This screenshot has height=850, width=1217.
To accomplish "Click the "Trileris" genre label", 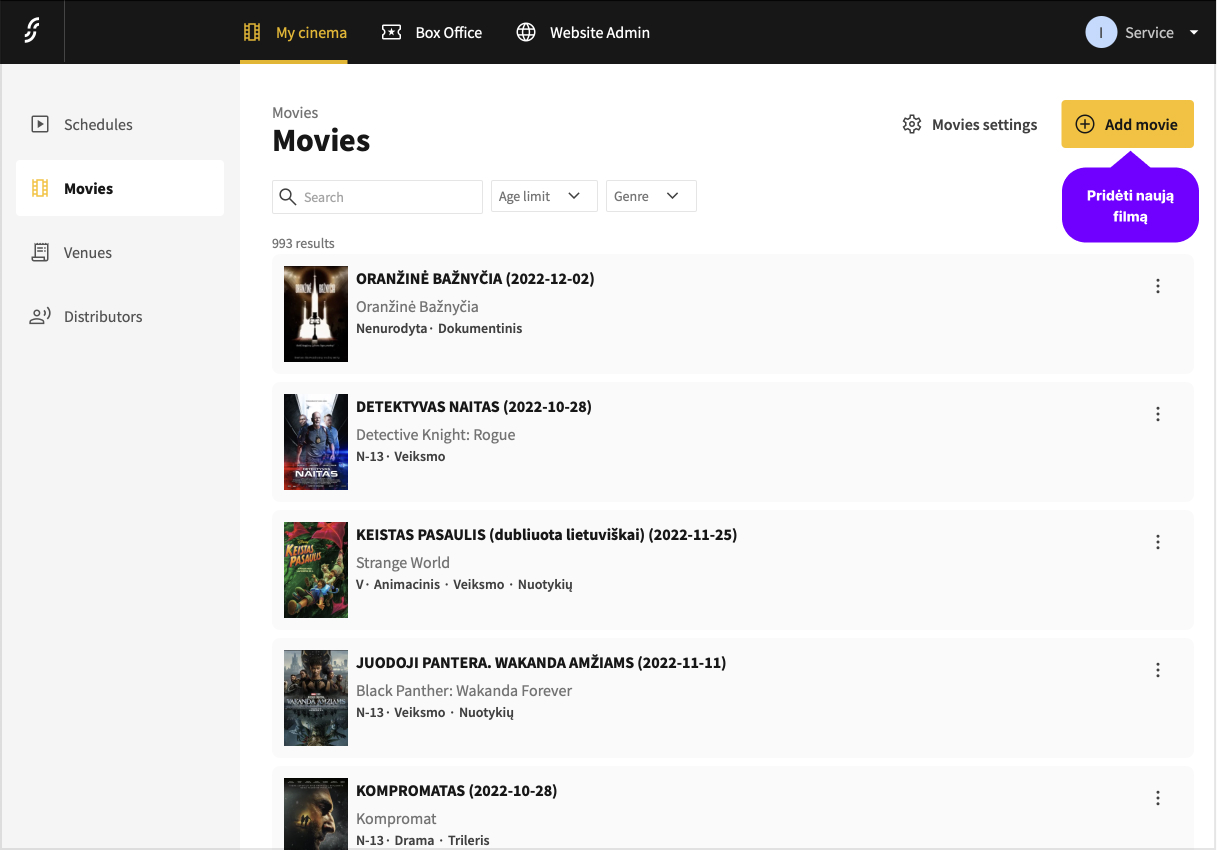I will click(x=469, y=840).
